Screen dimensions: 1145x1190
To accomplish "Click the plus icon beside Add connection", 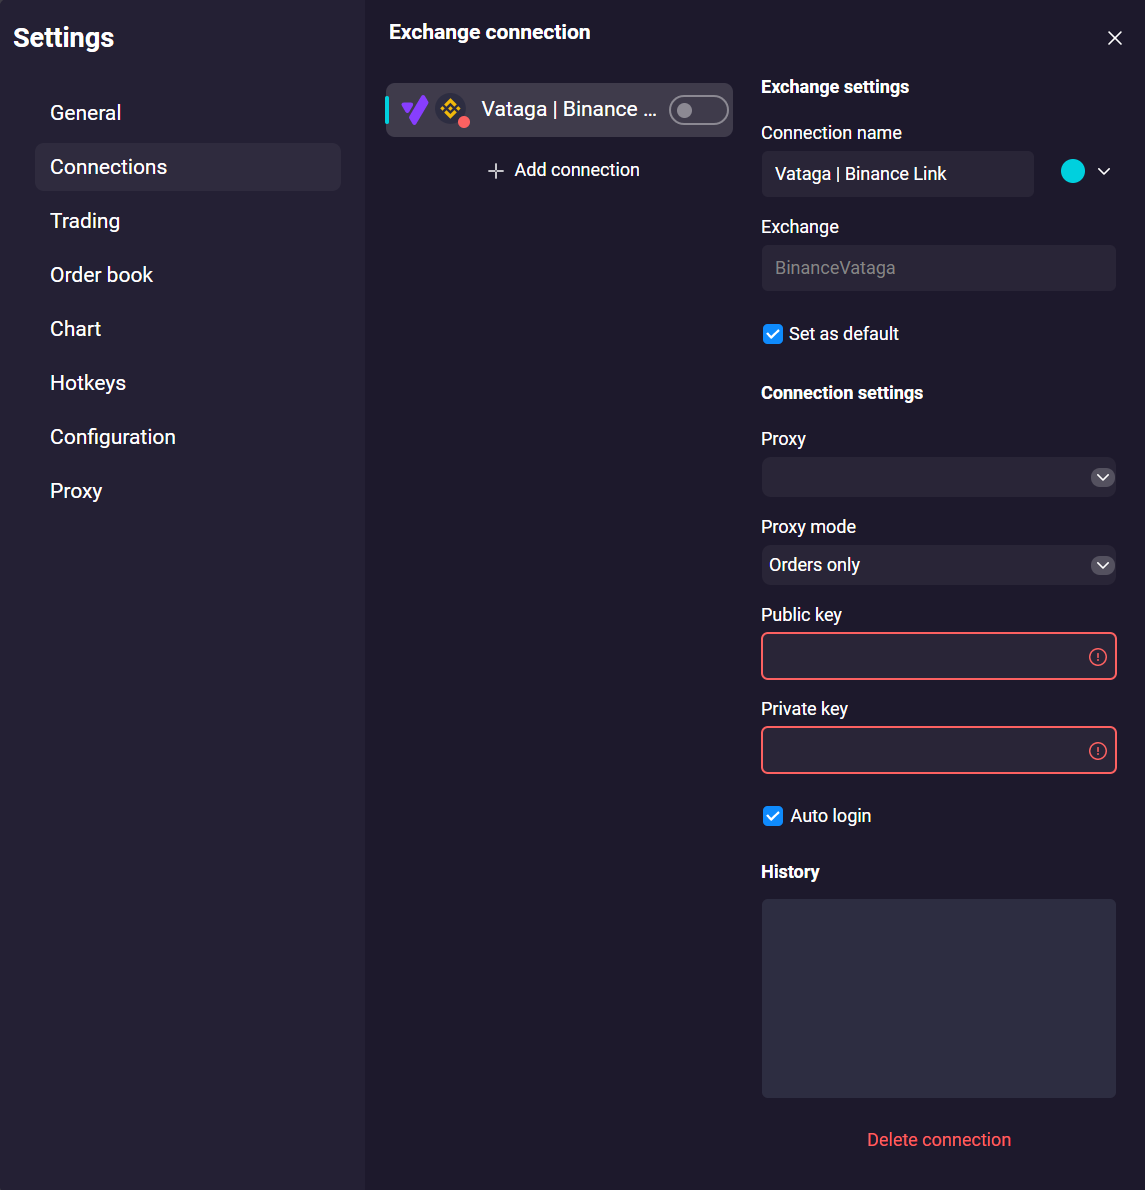I will coord(495,171).
